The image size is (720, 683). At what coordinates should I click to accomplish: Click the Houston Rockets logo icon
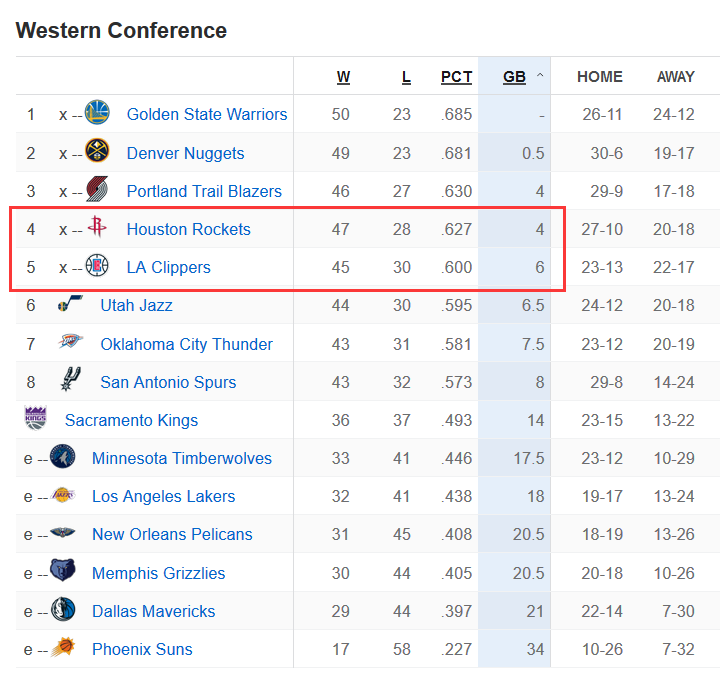coord(97,226)
